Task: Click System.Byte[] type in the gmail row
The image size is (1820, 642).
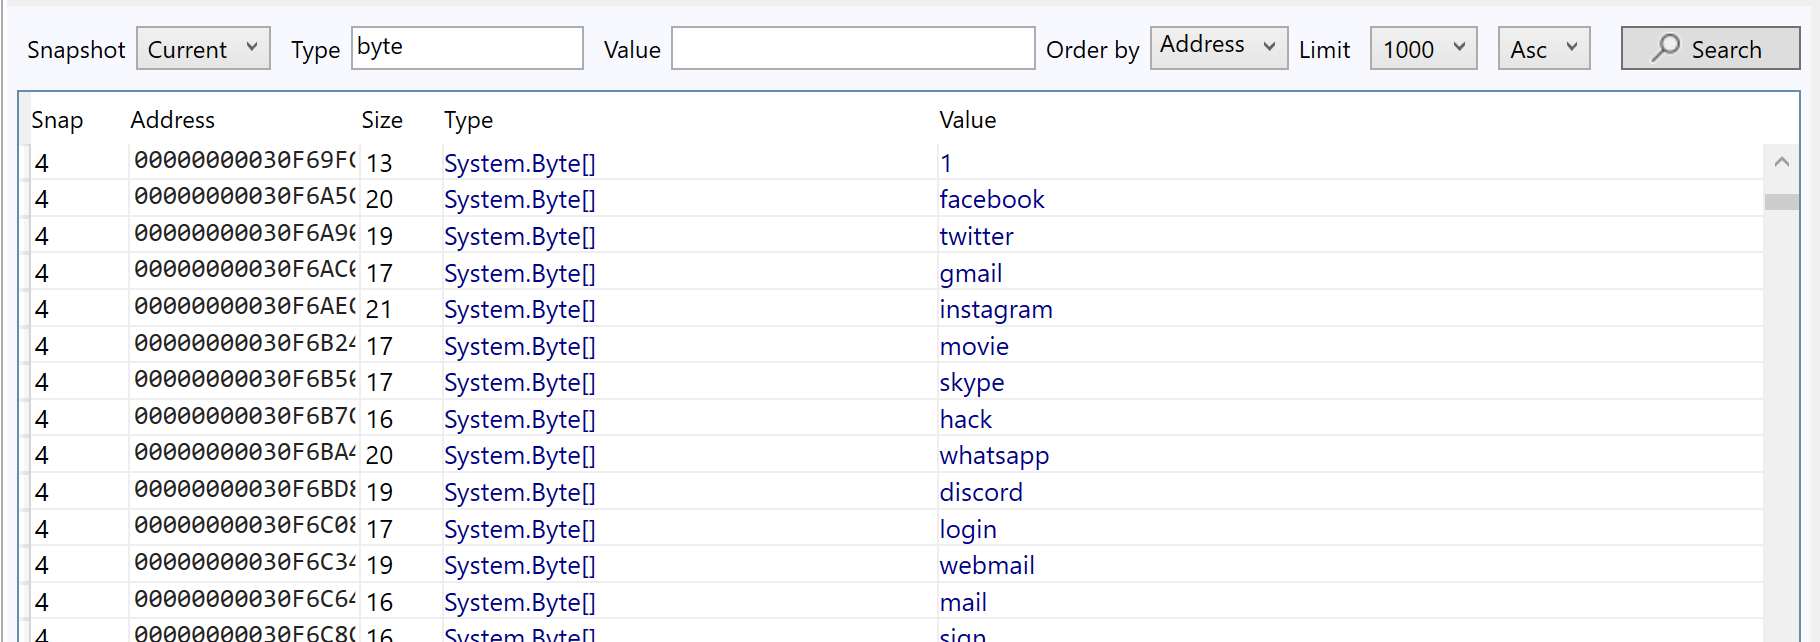Action: (x=519, y=274)
